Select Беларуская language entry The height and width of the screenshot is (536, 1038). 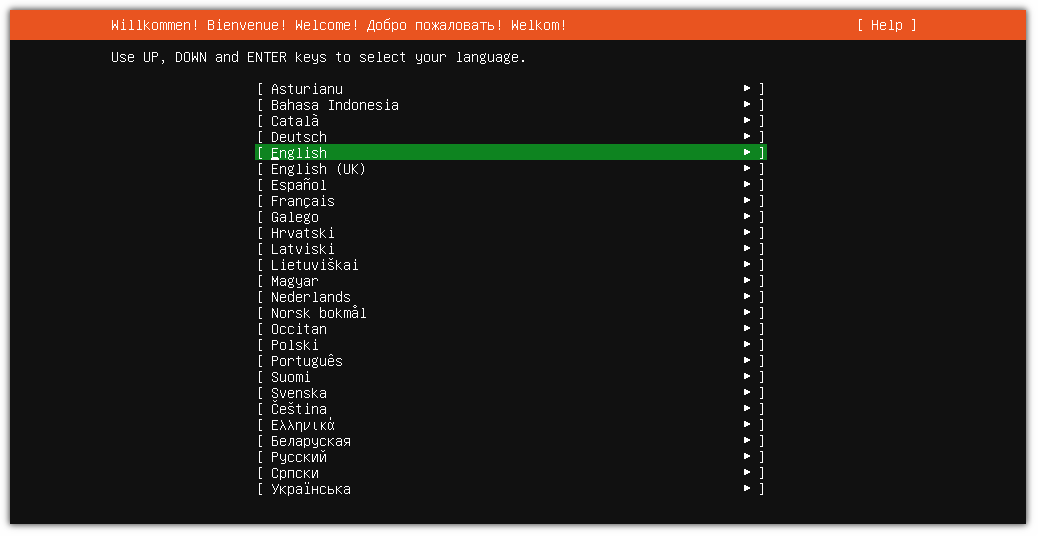(510, 441)
